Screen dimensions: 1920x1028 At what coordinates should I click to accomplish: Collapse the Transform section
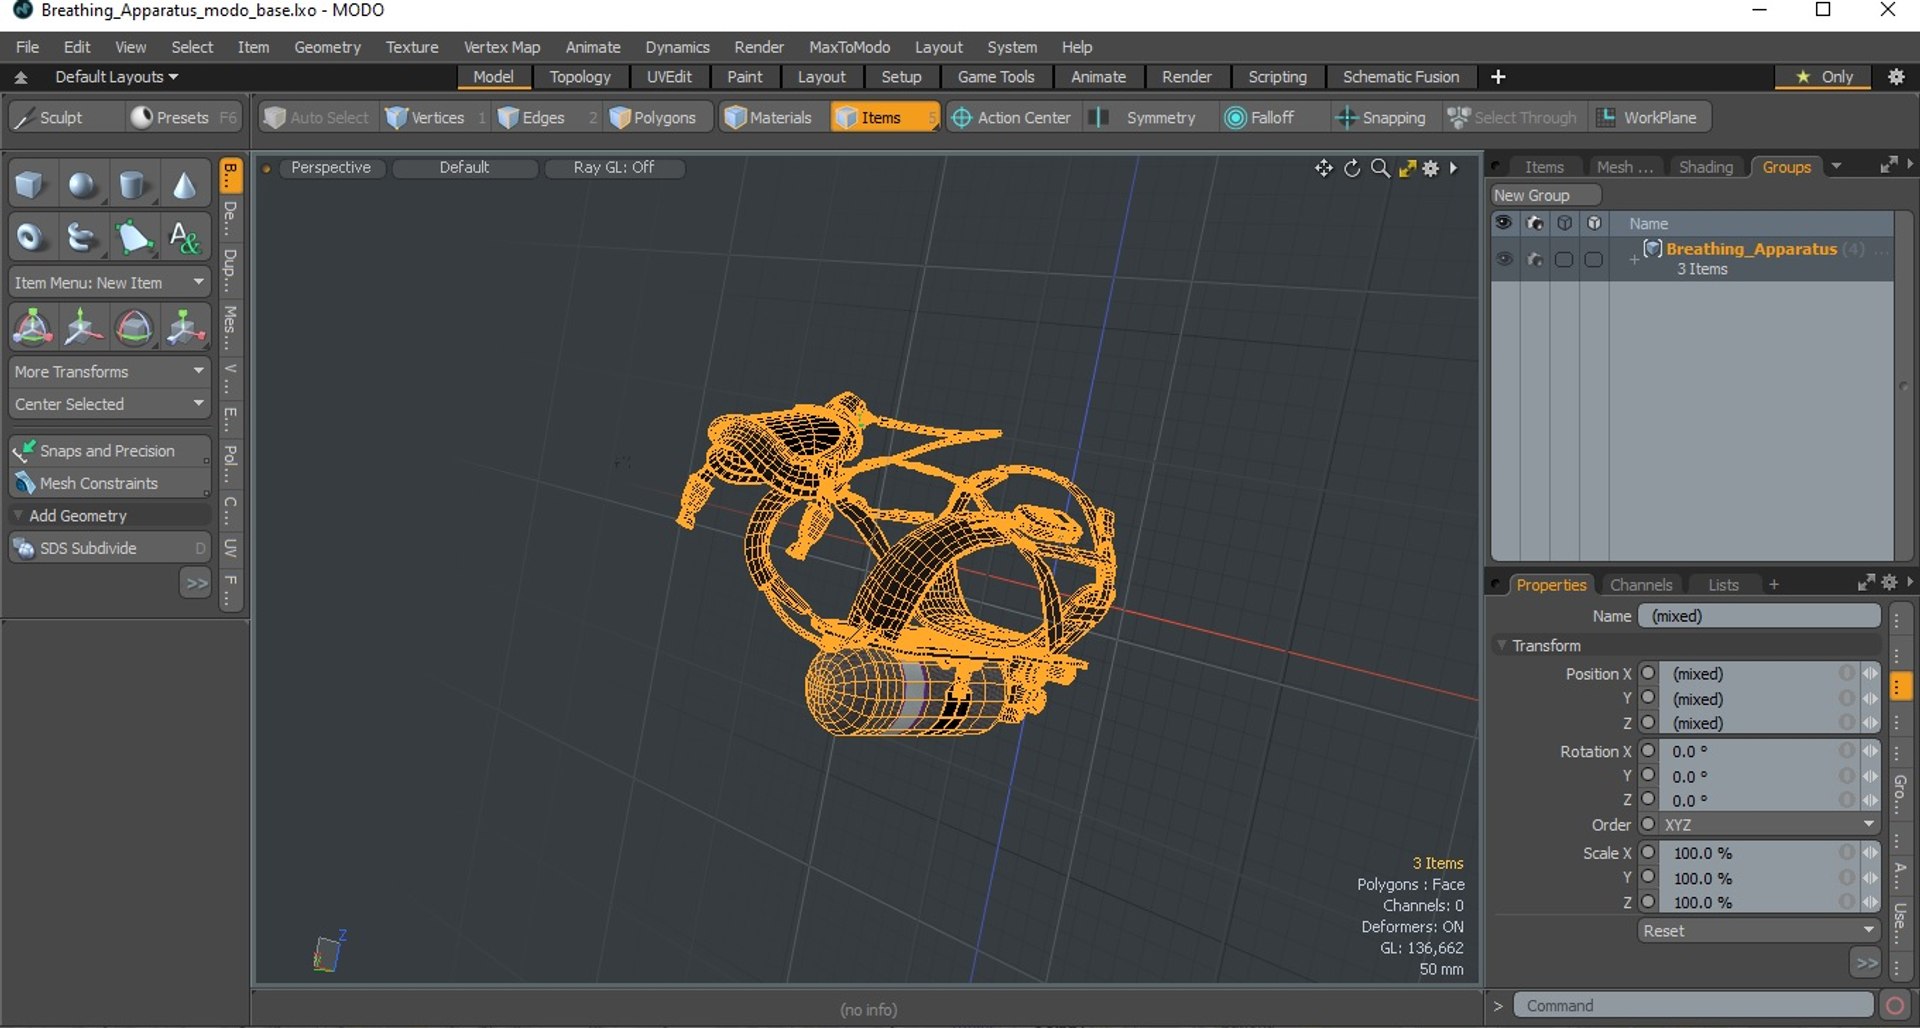pos(1502,646)
